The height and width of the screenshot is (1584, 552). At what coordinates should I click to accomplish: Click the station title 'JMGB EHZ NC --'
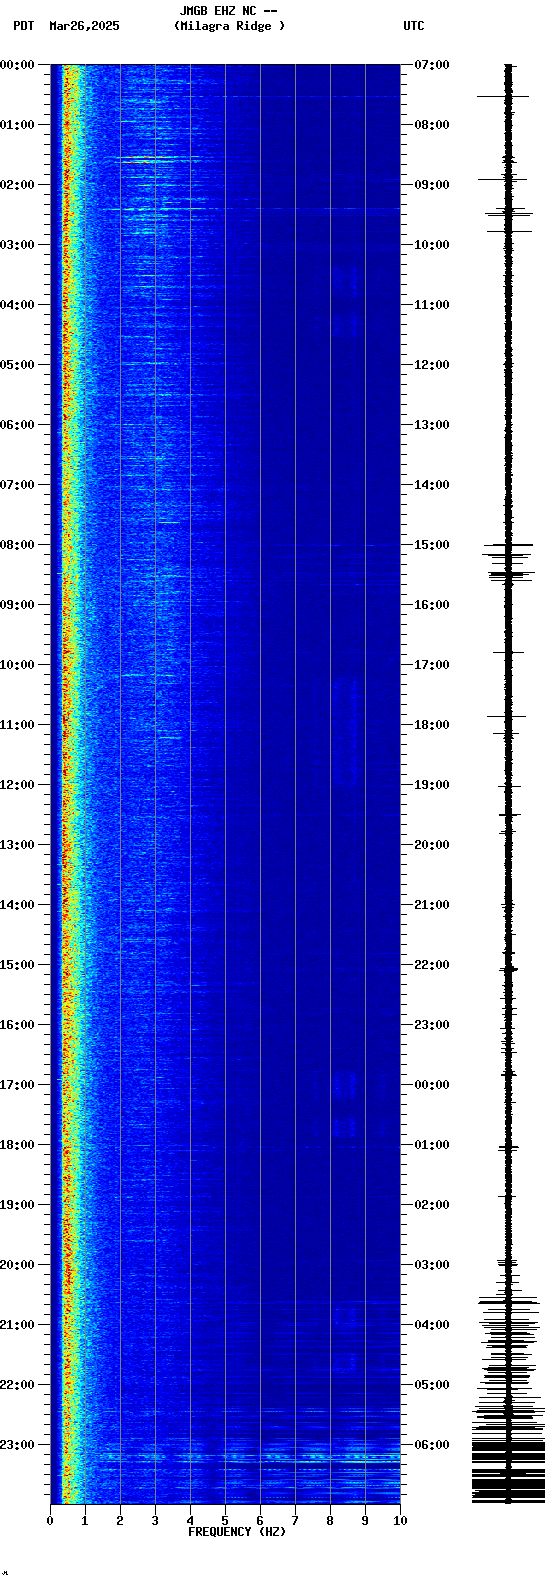(x=228, y=11)
